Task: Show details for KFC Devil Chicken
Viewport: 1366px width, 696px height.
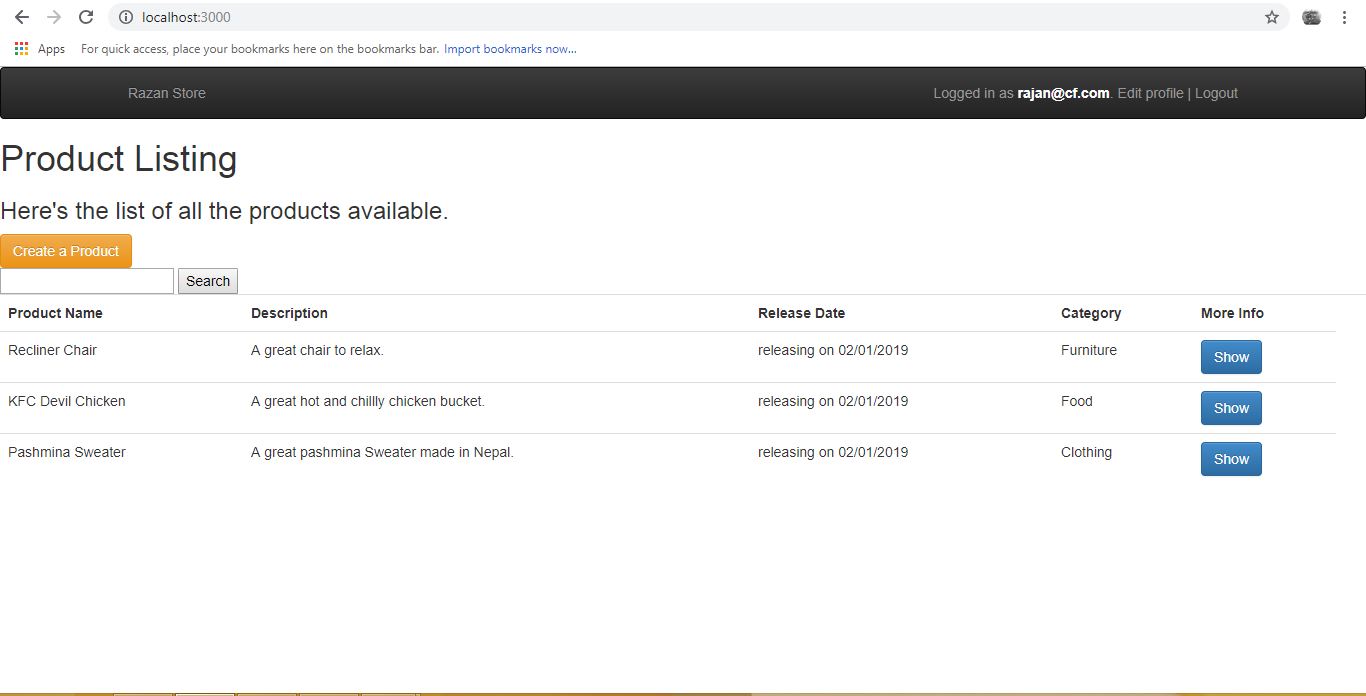Action: (x=1231, y=407)
